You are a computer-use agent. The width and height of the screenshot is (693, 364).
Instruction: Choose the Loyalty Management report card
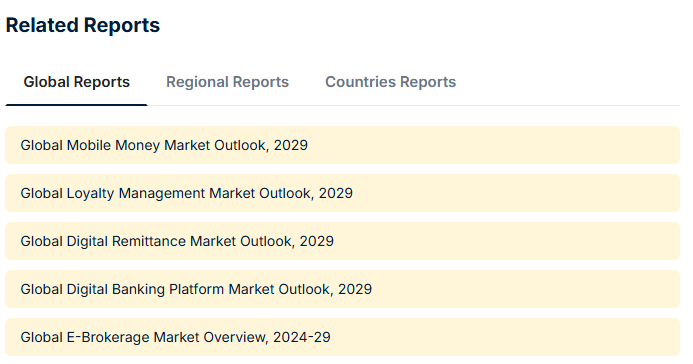coord(343,193)
